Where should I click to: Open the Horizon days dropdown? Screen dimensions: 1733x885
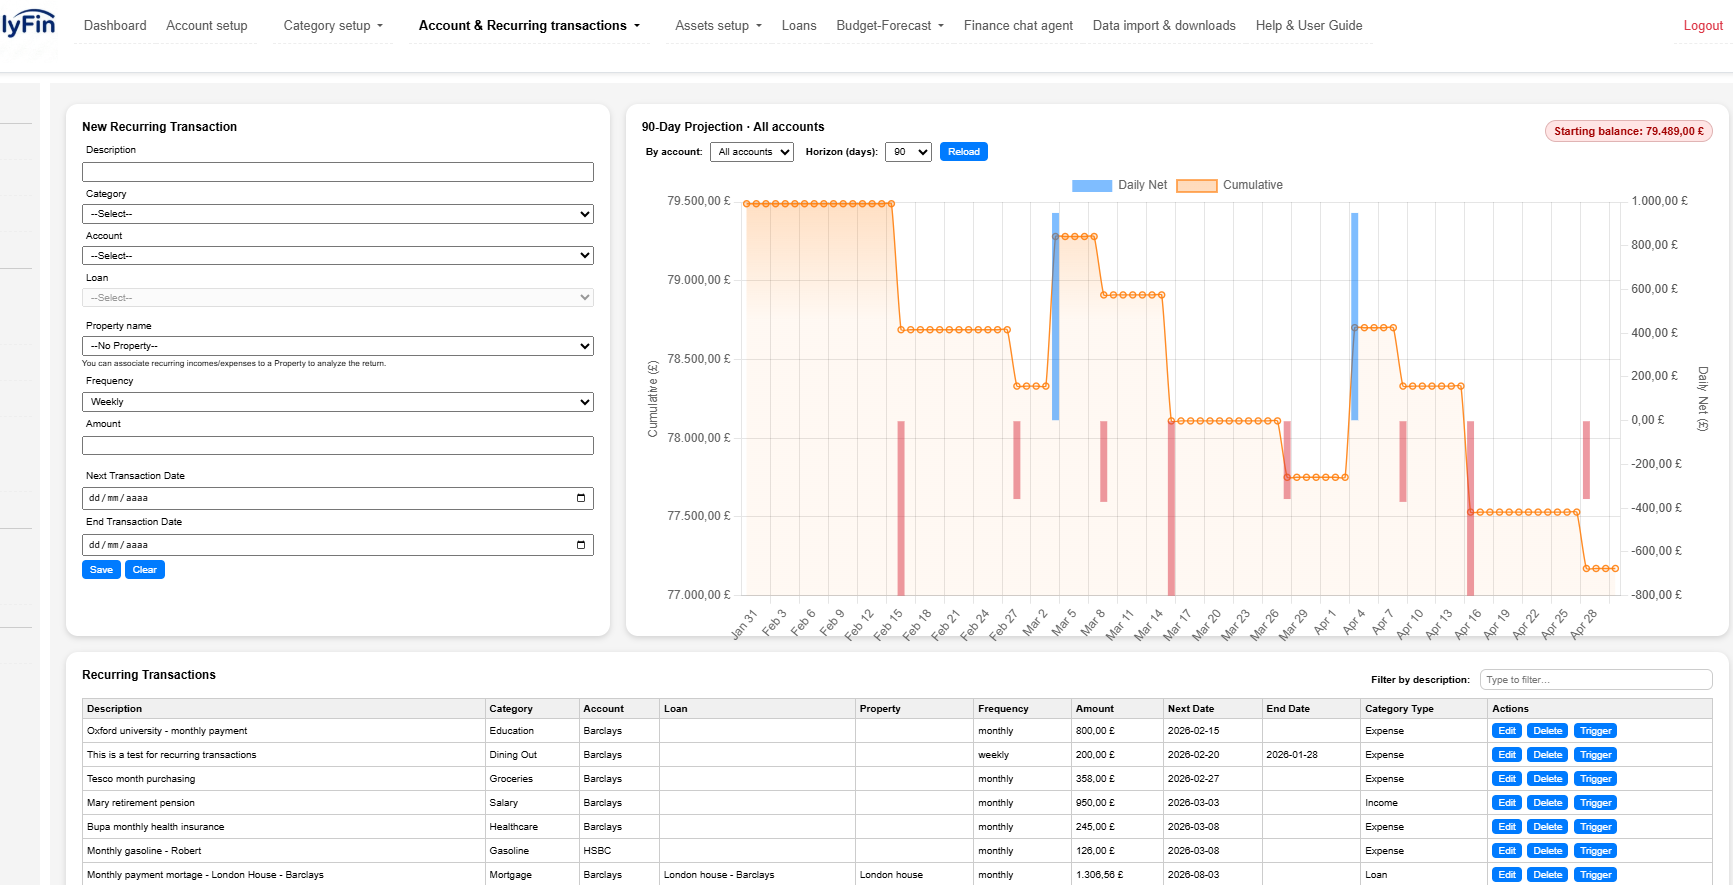pyautogui.click(x=908, y=152)
